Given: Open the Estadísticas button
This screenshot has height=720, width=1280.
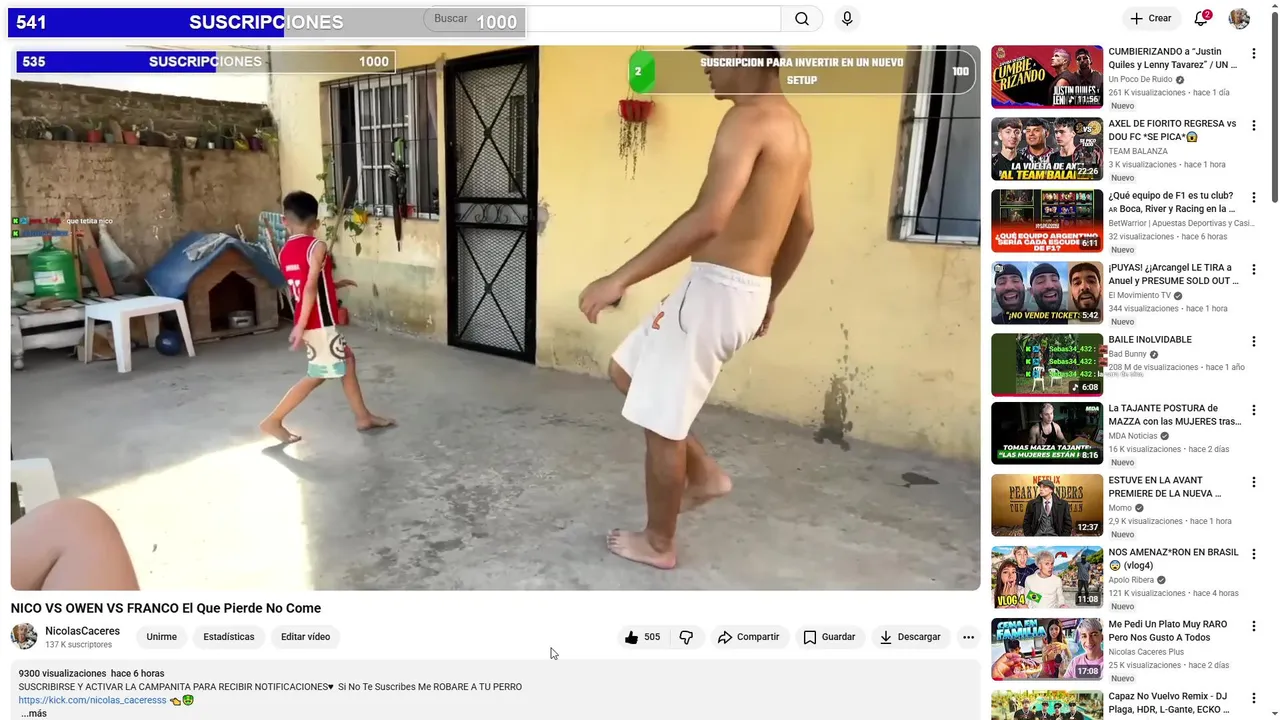Looking at the screenshot, I should (x=229, y=637).
